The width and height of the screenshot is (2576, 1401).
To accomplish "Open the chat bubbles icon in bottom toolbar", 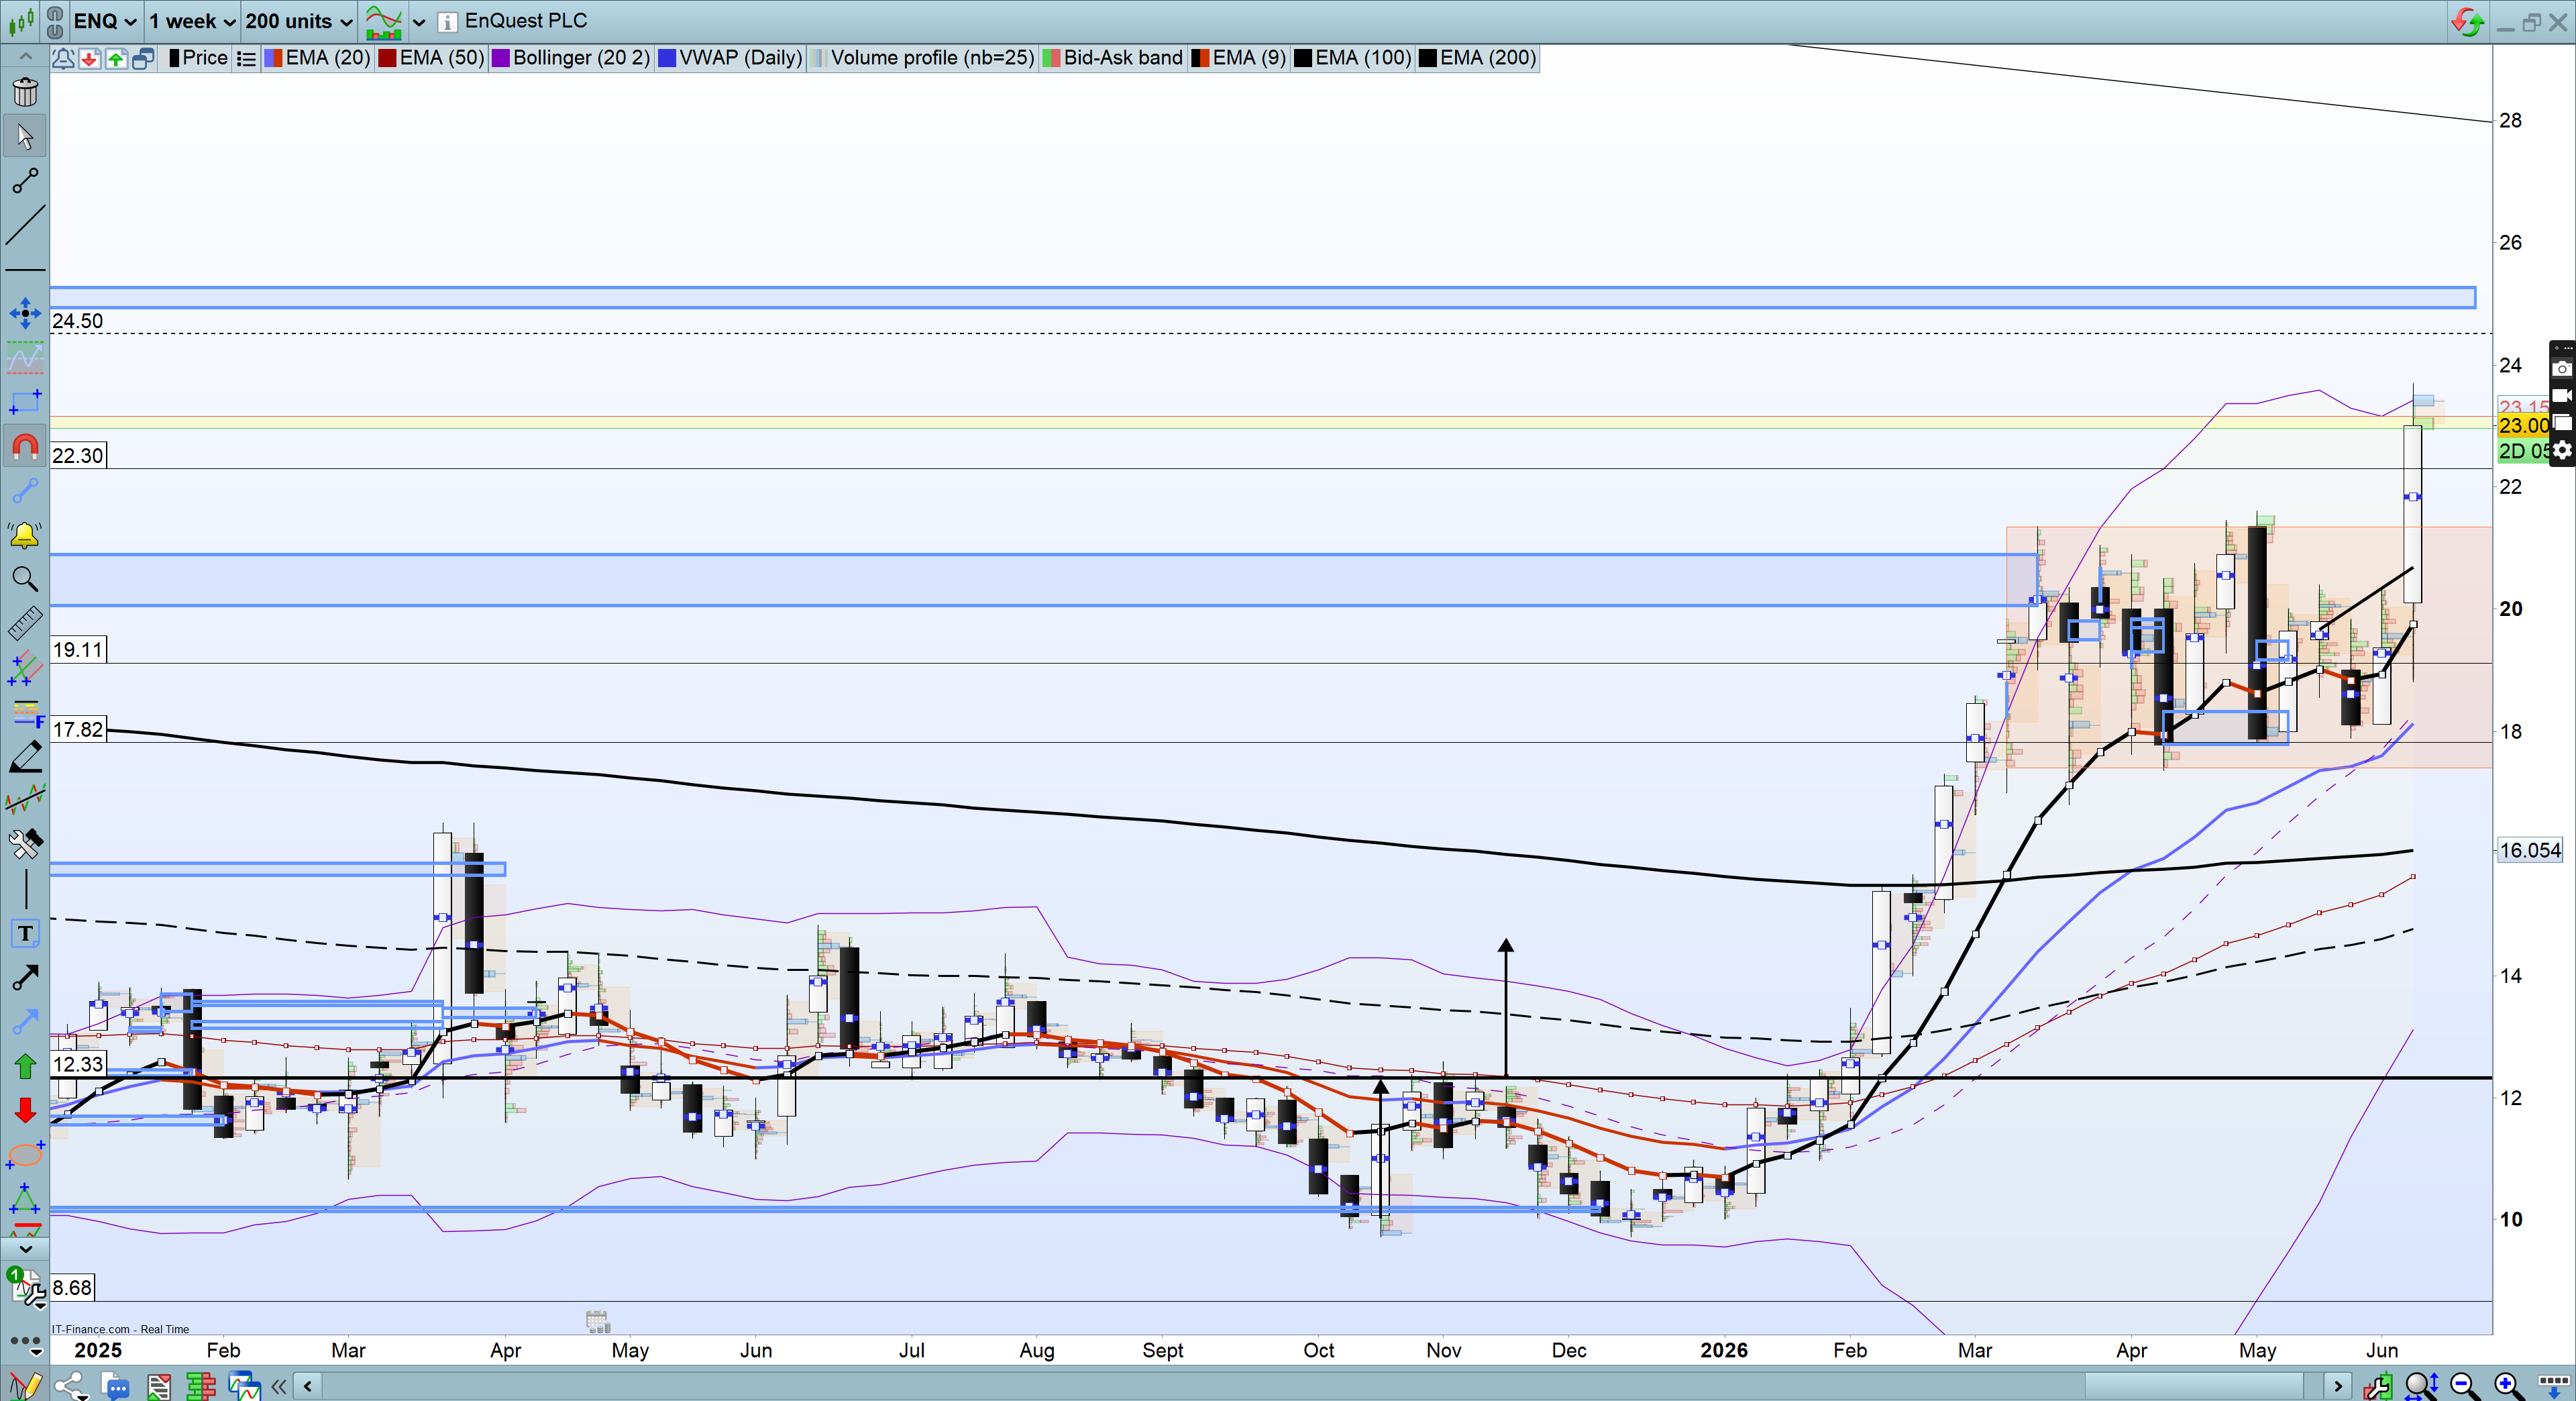I will tap(115, 1386).
